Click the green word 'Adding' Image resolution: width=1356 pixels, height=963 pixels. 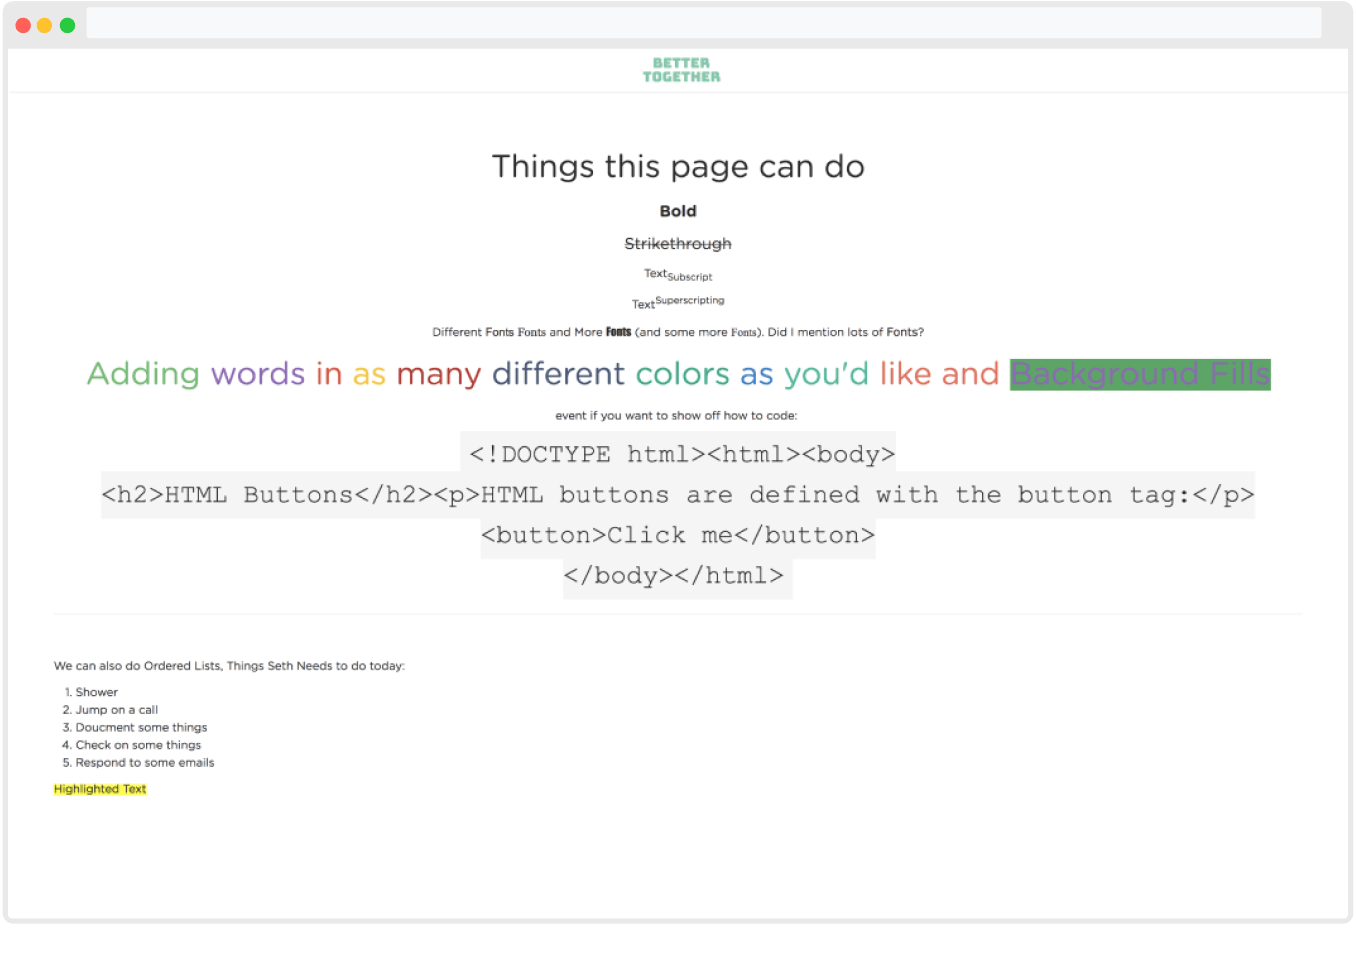pos(143,374)
